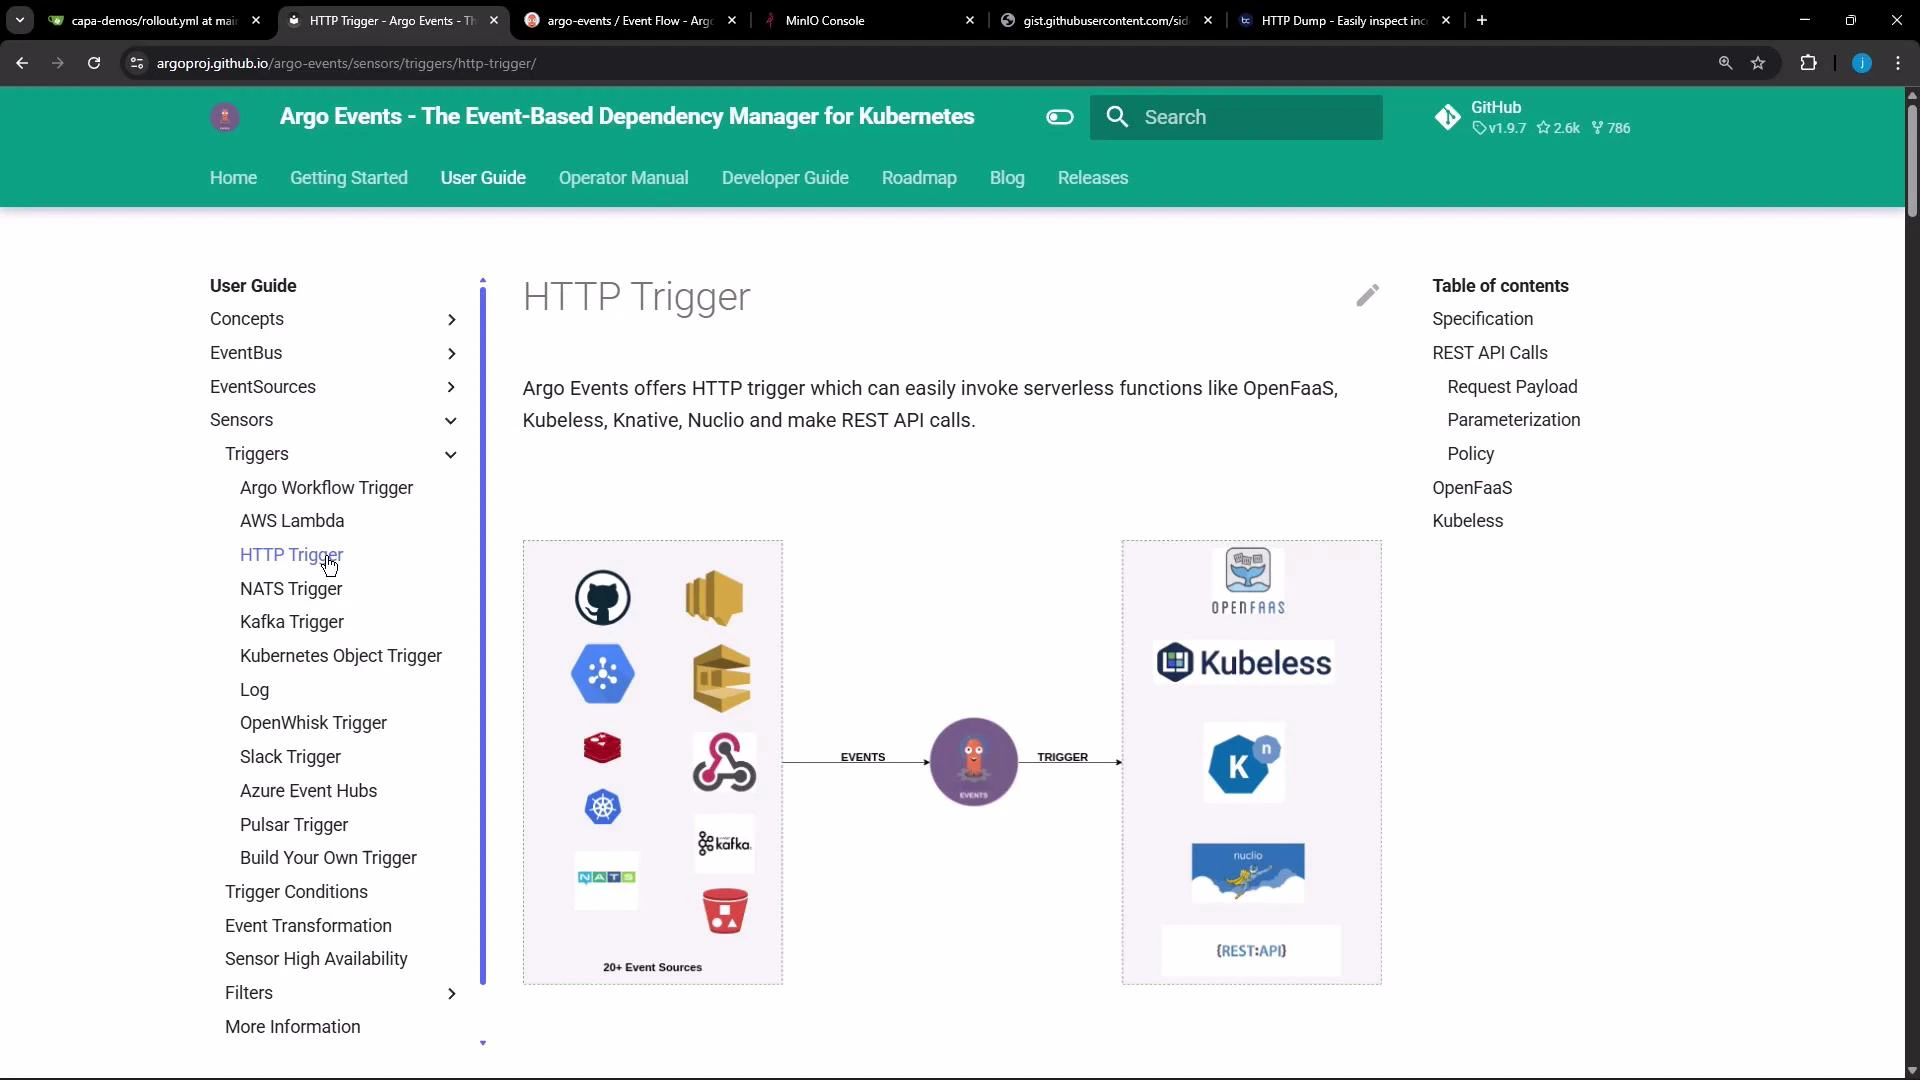The width and height of the screenshot is (1920, 1080).
Task: Open the Chrome three-dot menu
Action: (x=1898, y=63)
